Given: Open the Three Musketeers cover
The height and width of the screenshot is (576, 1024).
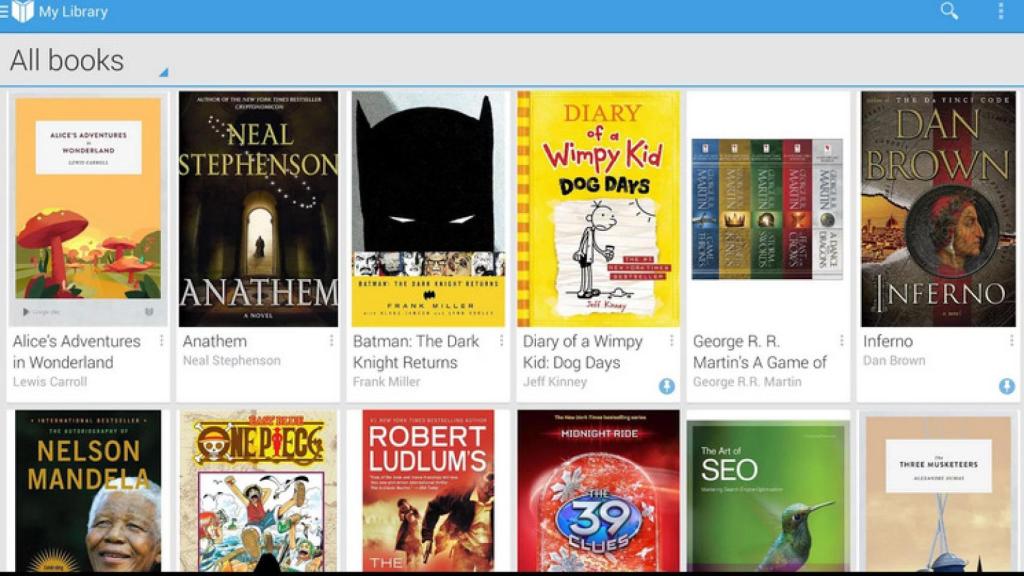Looking at the screenshot, I should point(938,494).
